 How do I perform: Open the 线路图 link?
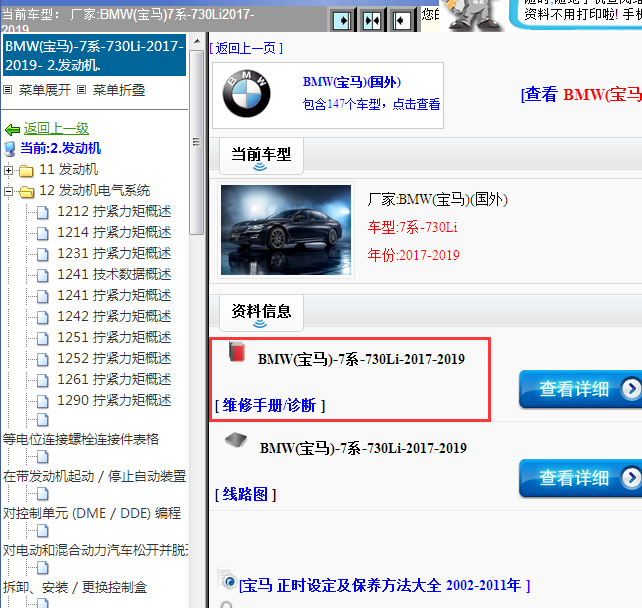[x=245, y=494]
